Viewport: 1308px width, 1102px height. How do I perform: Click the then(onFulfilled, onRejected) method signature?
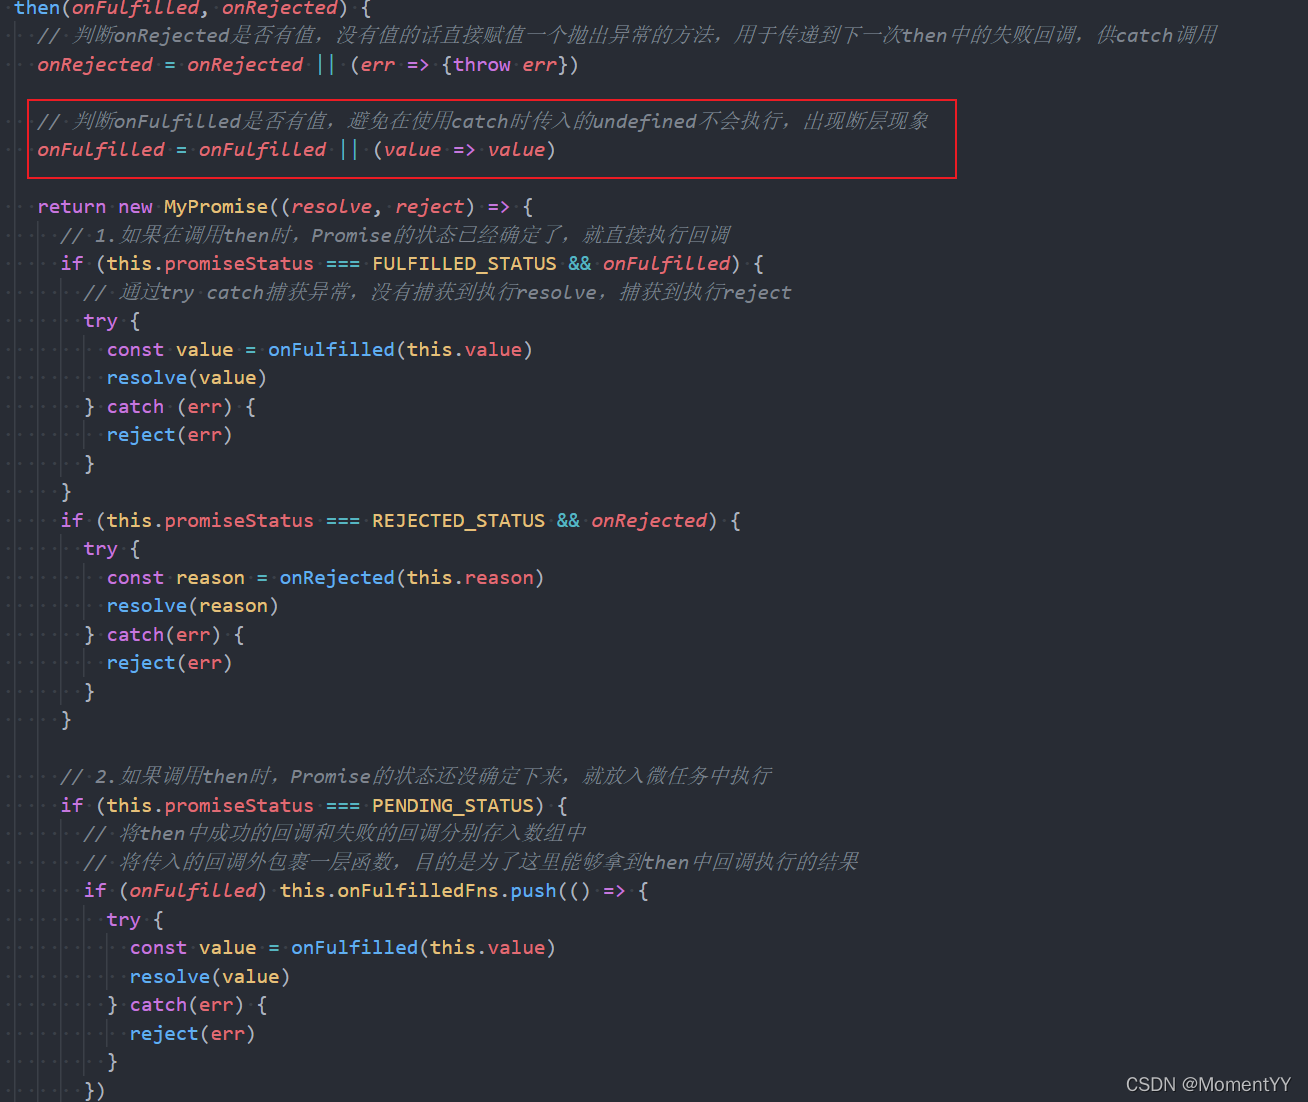[193, 9]
